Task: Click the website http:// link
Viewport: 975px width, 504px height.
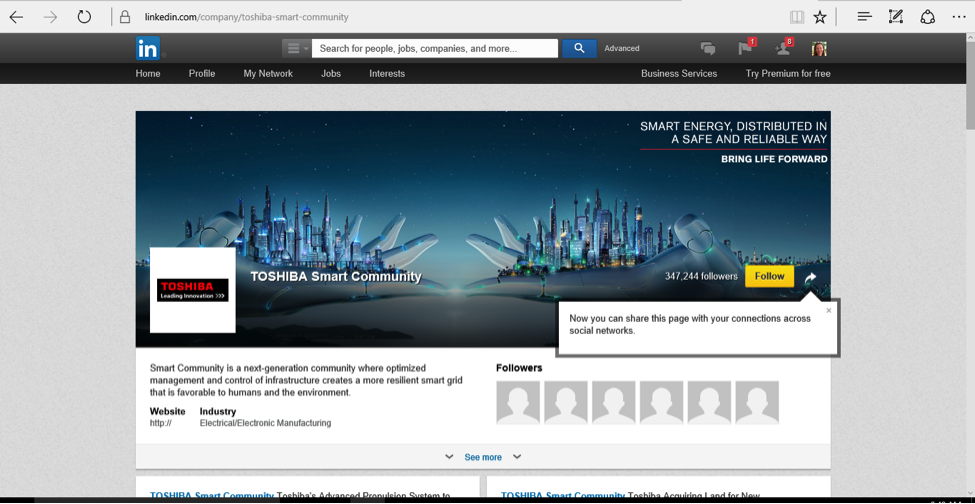Action: point(160,423)
